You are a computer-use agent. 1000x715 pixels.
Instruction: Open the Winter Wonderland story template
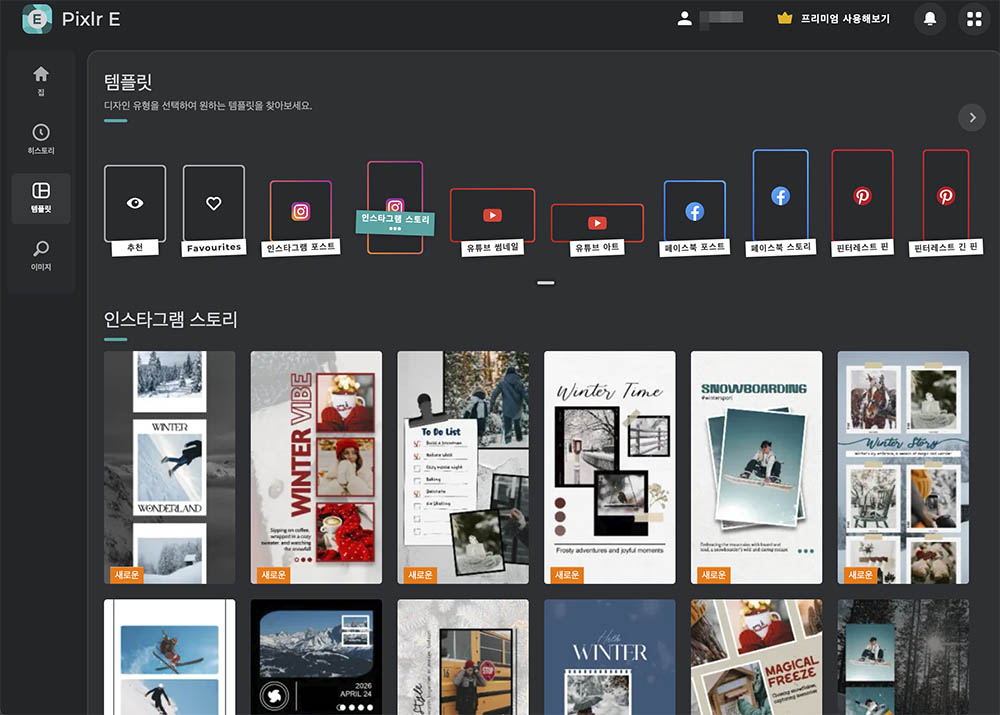(x=170, y=467)
